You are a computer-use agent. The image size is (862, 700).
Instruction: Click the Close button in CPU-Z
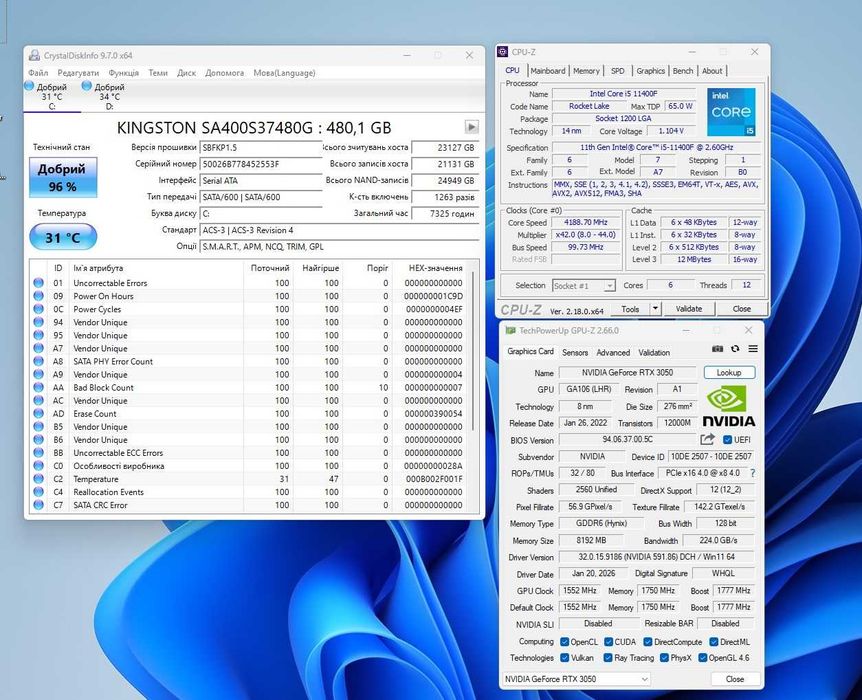(x=741, y=308)
